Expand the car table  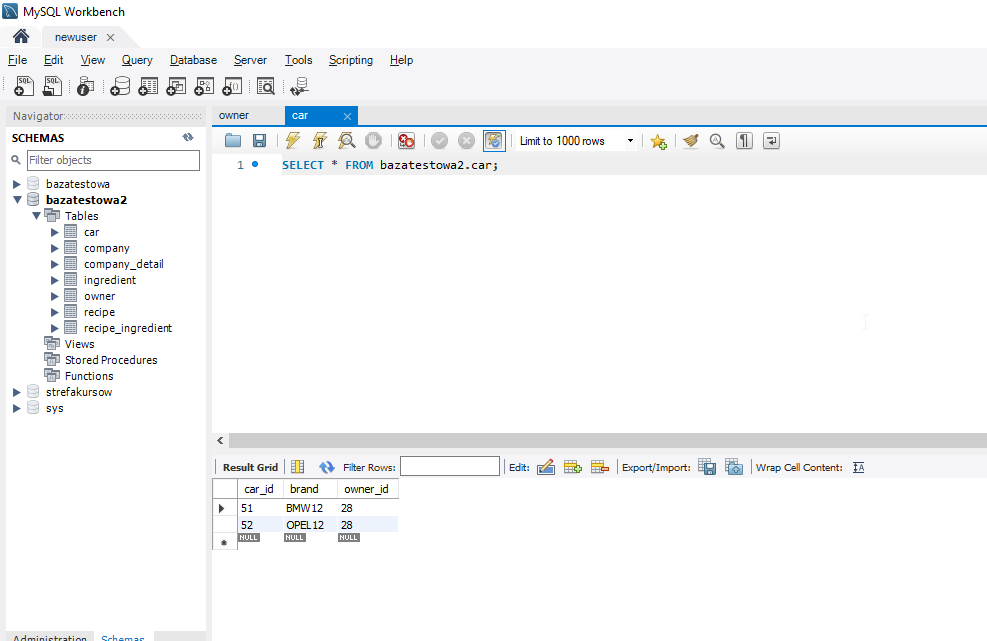click(55, 232)
